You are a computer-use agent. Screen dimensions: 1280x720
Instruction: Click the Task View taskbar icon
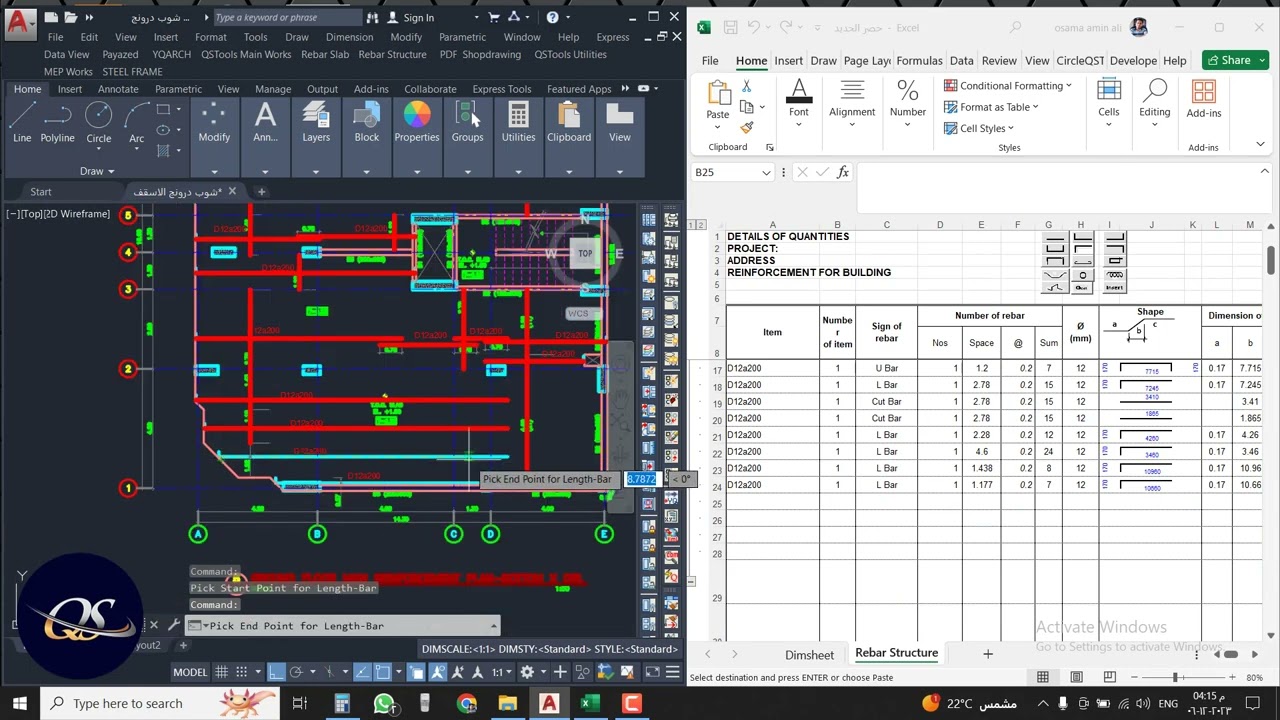(299, 704)
